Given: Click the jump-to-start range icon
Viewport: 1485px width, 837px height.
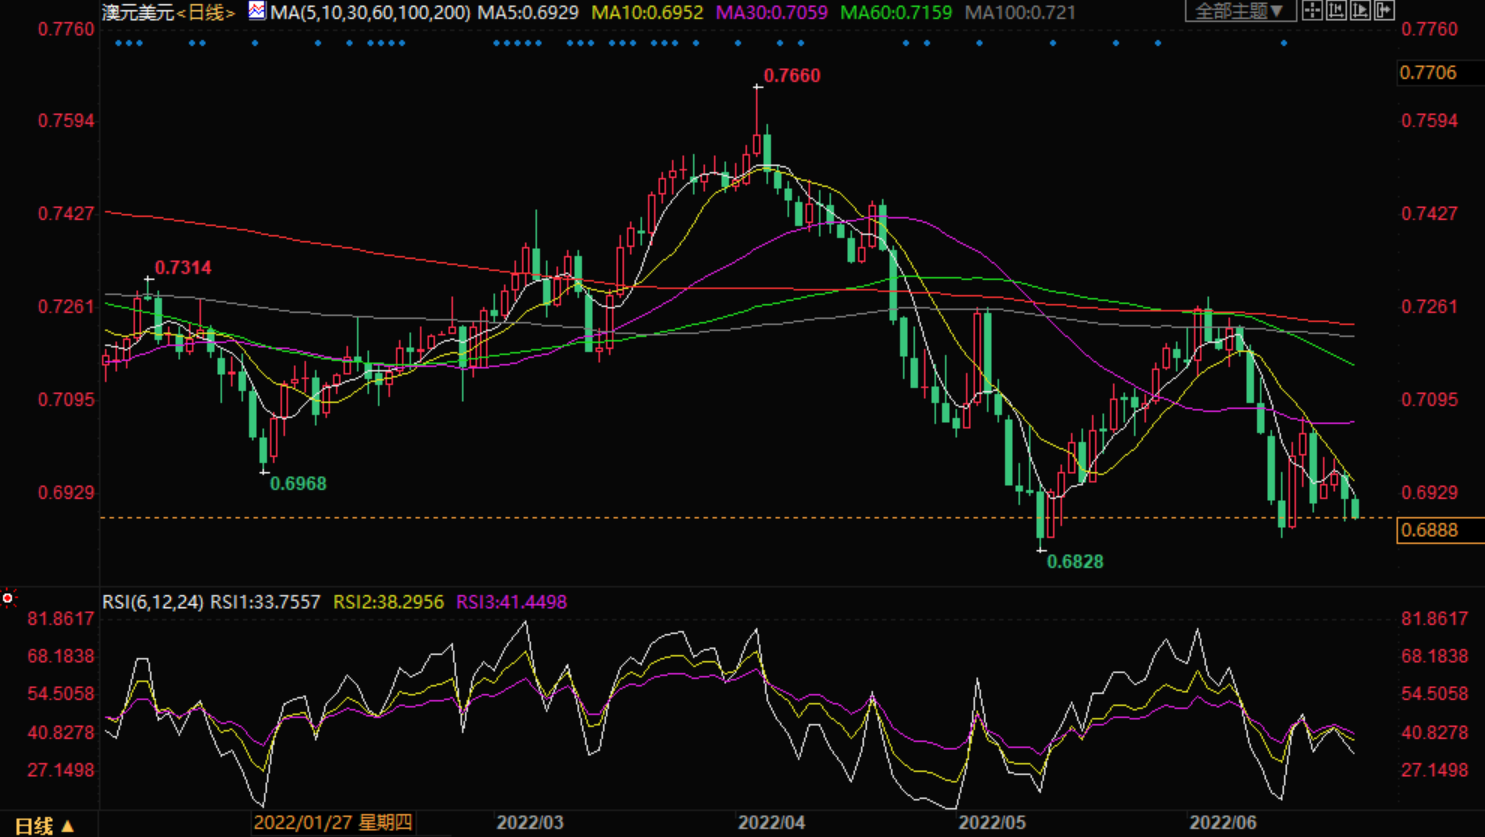Looking at the screenshot, I should point(1336,11).
